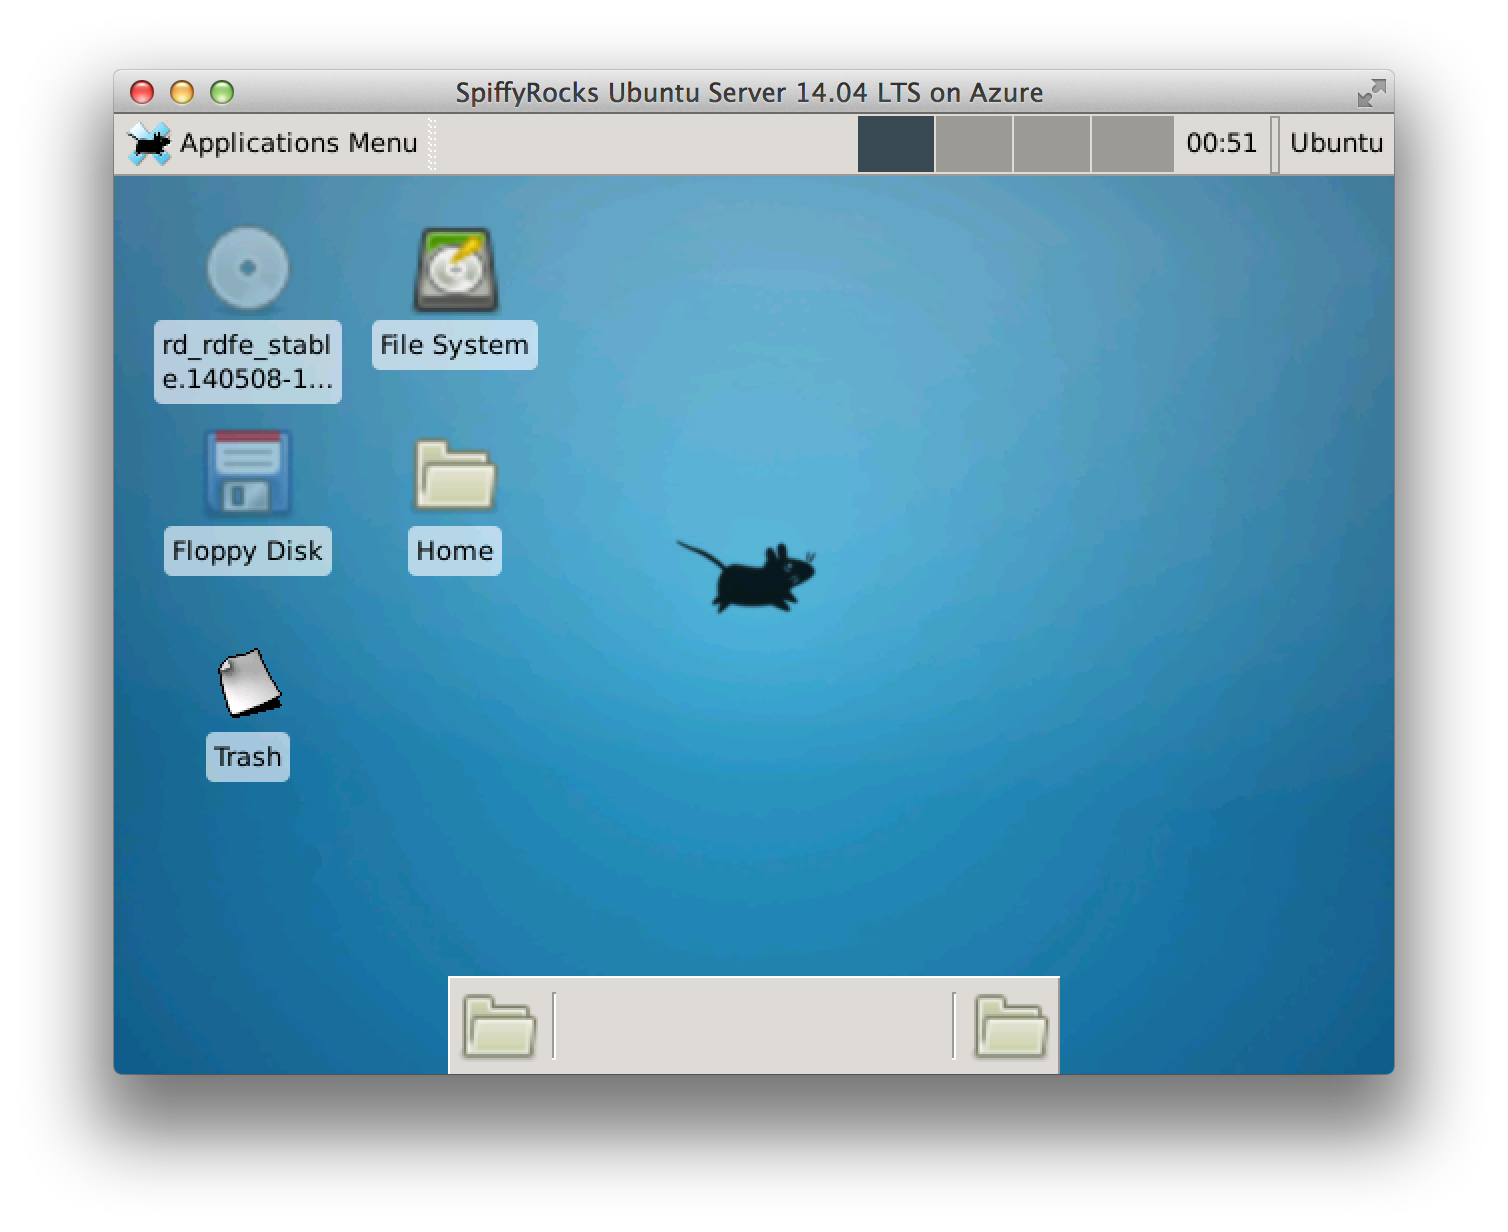Close the SpiffyRocks remote window
The width and height of the screenshot is (1508, 1232).
[142, 92]
